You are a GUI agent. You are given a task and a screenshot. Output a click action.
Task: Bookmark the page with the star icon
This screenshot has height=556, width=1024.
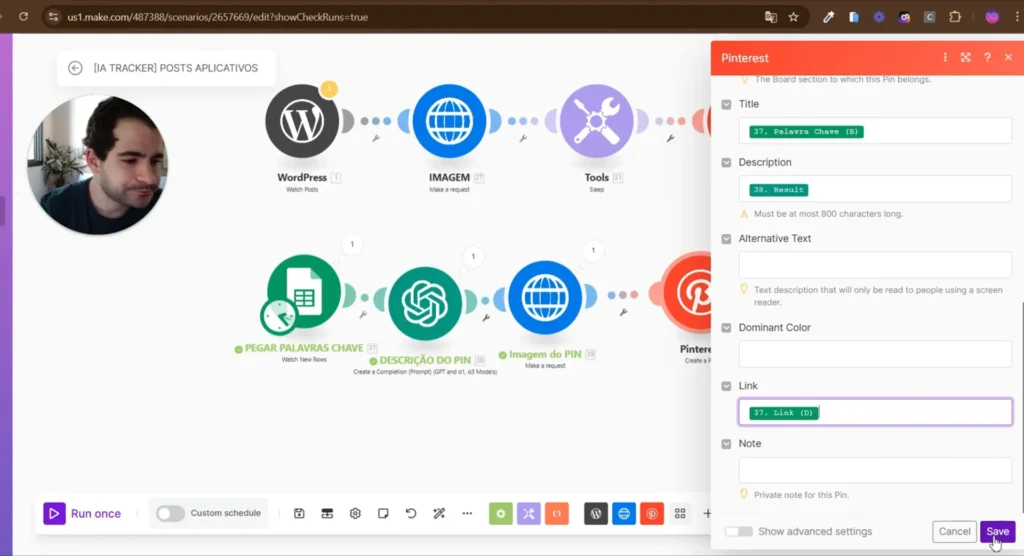793,17
